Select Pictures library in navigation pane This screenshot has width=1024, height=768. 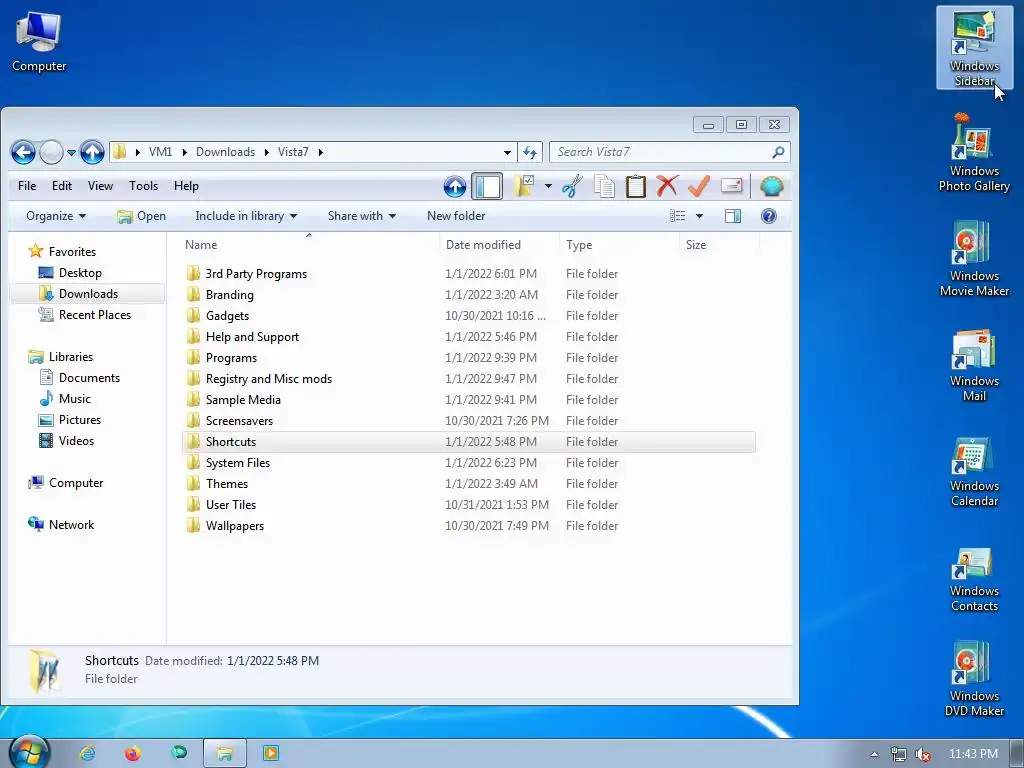pyautogui.click(x=70, y=419)
